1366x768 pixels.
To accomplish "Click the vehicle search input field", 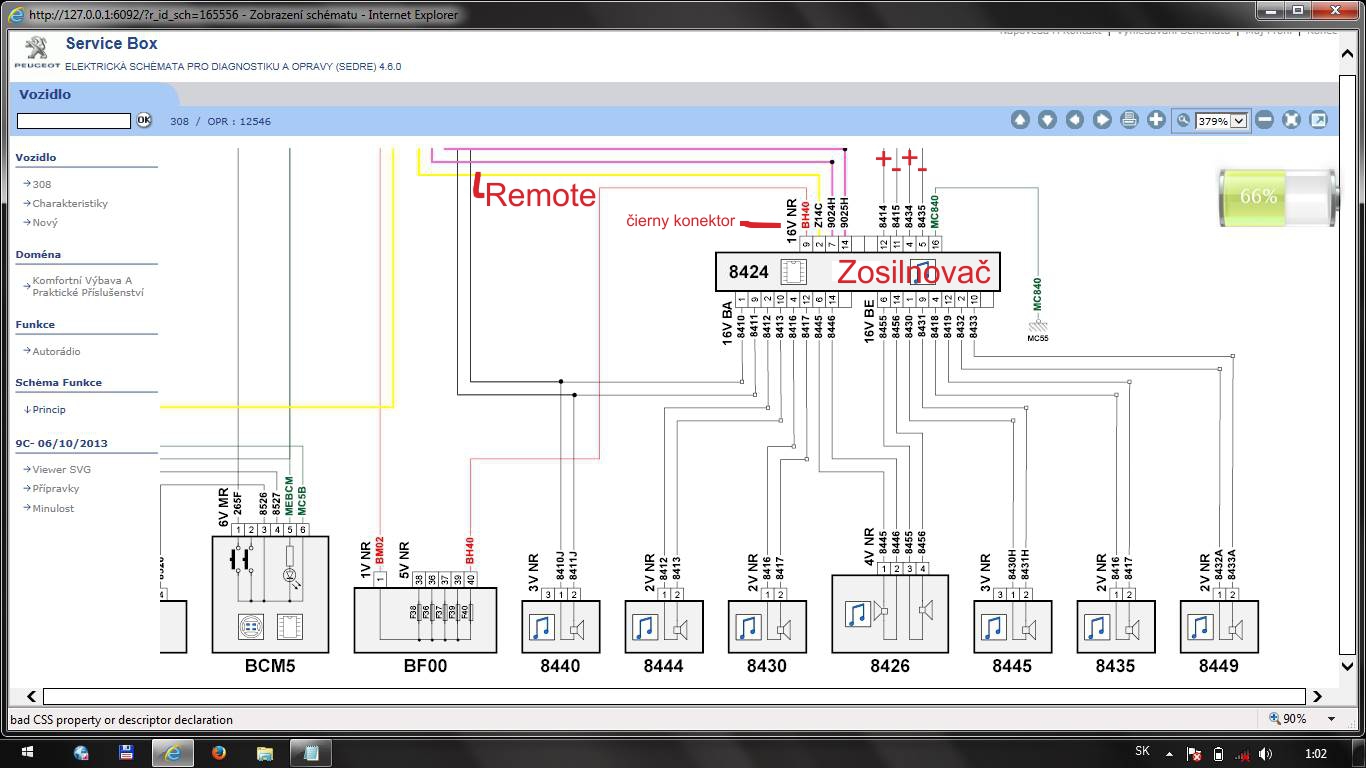I will [74, 121].
